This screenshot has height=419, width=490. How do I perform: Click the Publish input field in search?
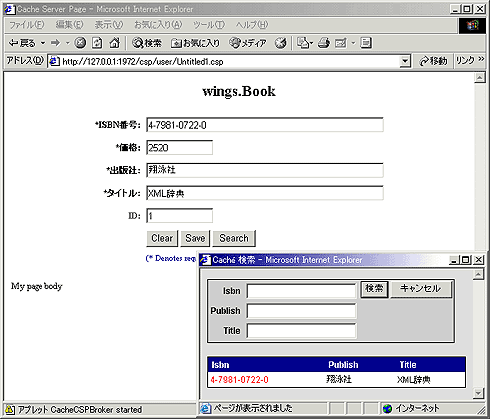(301, 311)
